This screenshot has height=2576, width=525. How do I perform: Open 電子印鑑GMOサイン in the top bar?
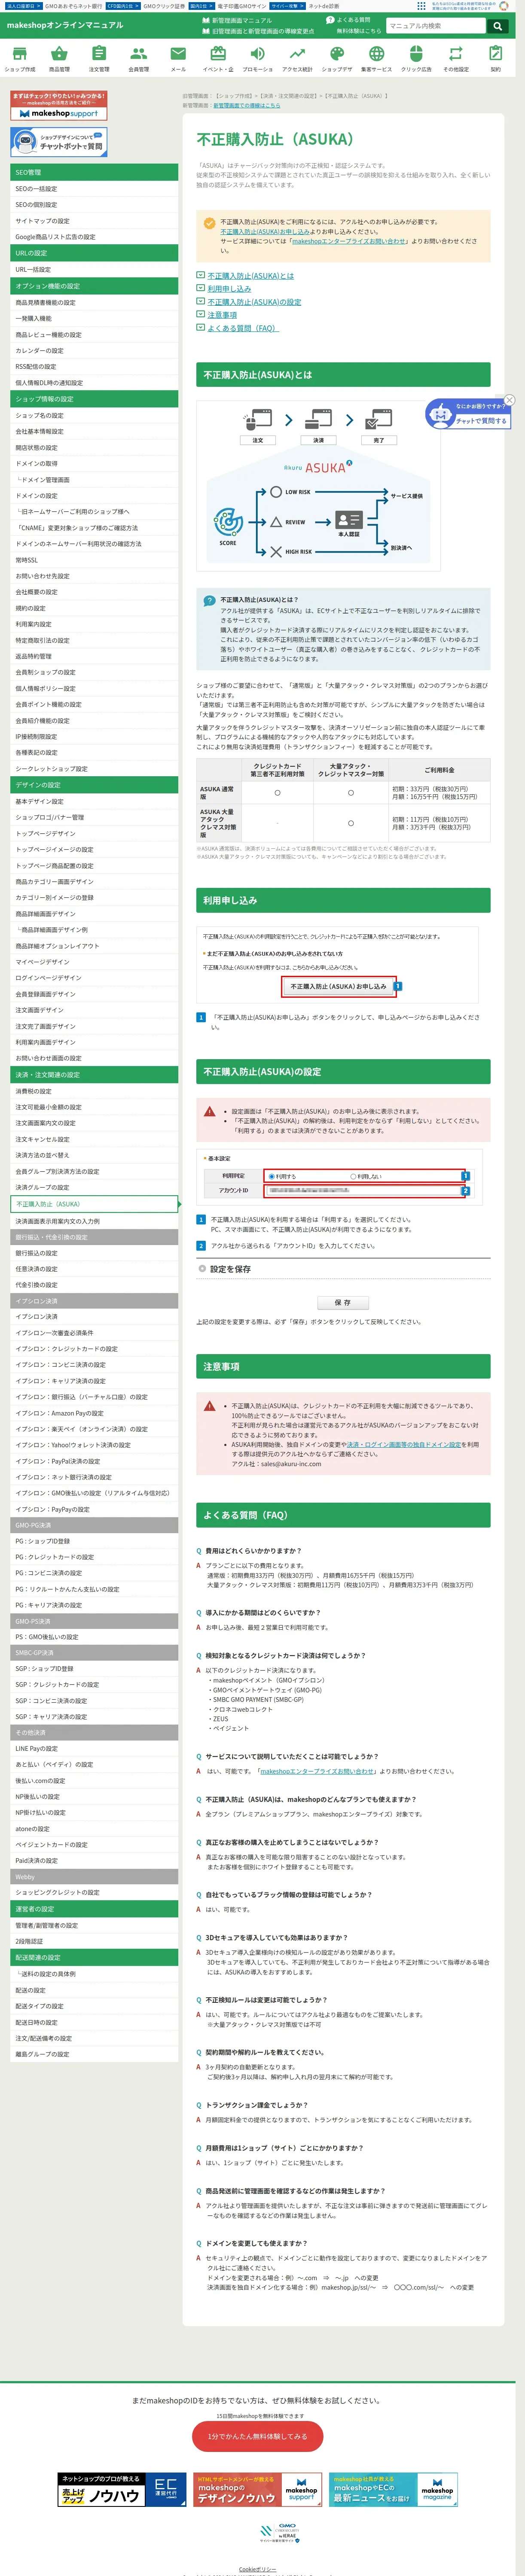(241, 6)
